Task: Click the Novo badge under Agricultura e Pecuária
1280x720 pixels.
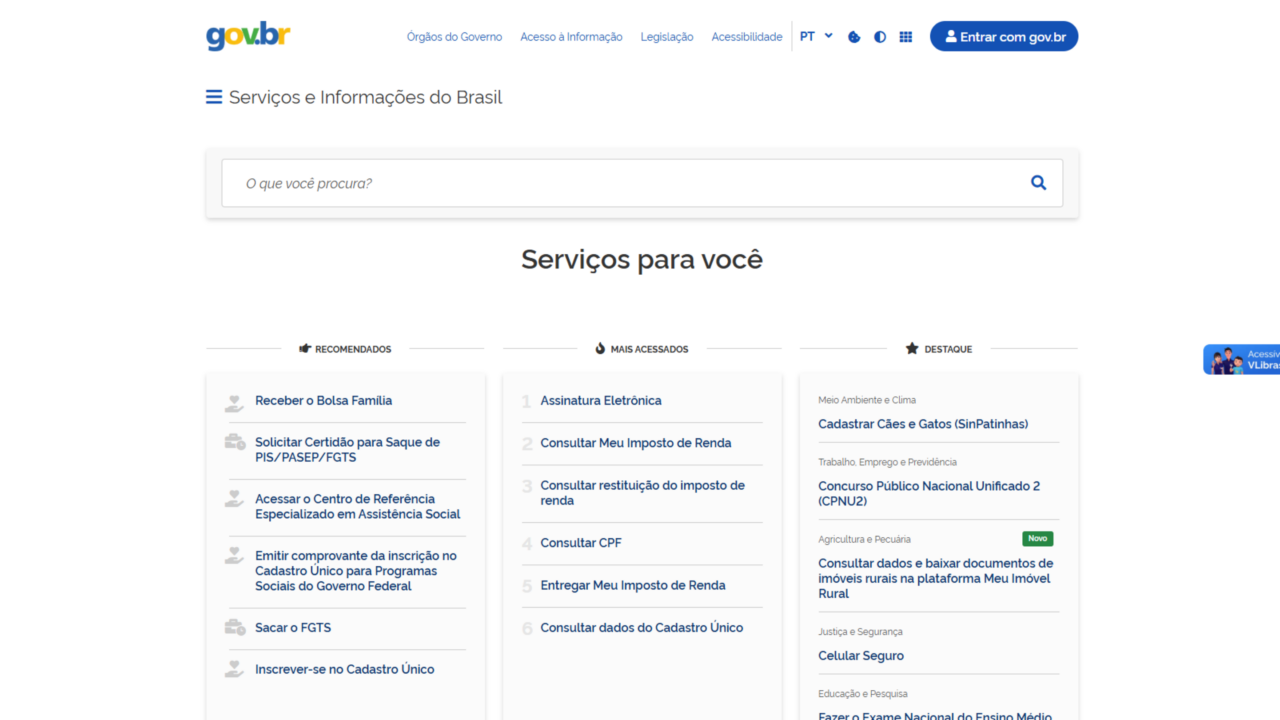Action: point(1037,538)
